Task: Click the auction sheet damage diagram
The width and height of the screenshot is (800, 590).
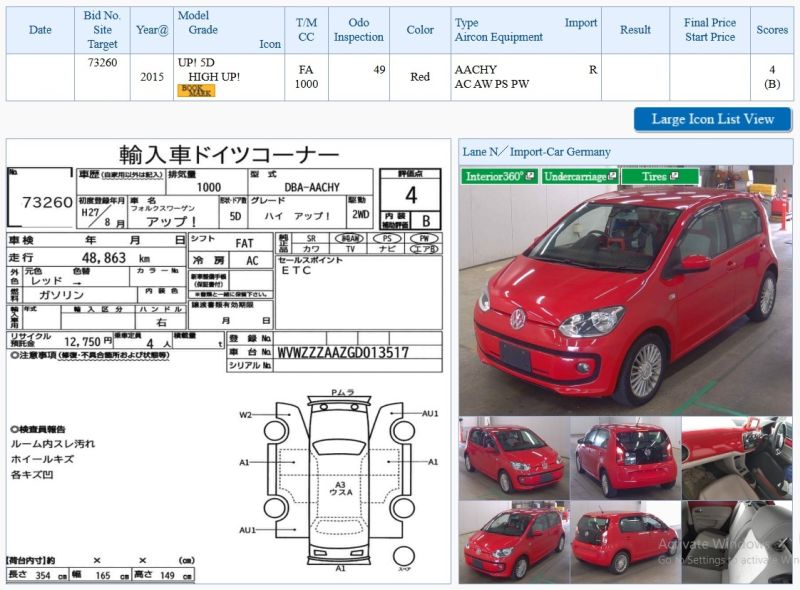Action: tap(339, 480)
